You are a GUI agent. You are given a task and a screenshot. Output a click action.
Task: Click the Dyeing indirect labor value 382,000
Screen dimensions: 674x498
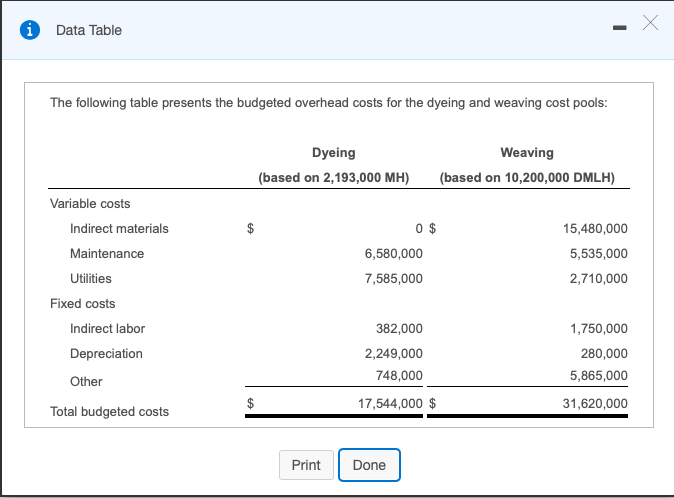click(399, 328)
